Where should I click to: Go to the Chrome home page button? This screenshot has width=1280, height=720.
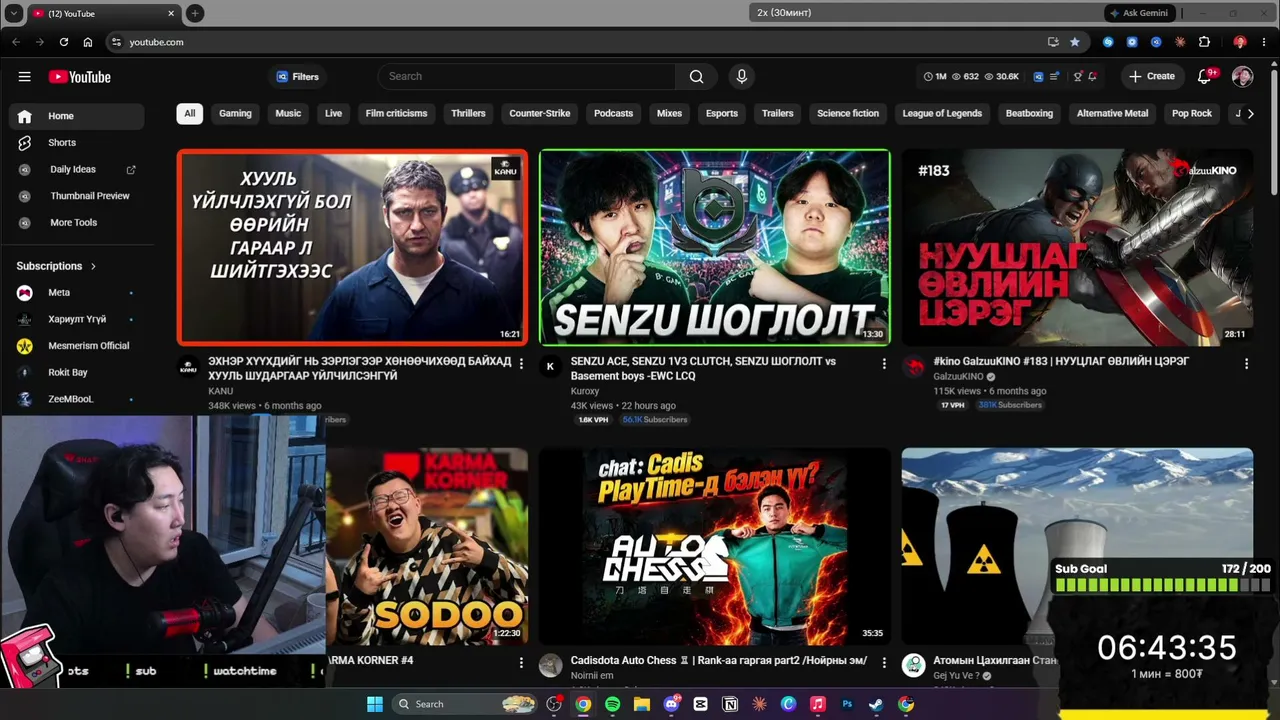88,42
